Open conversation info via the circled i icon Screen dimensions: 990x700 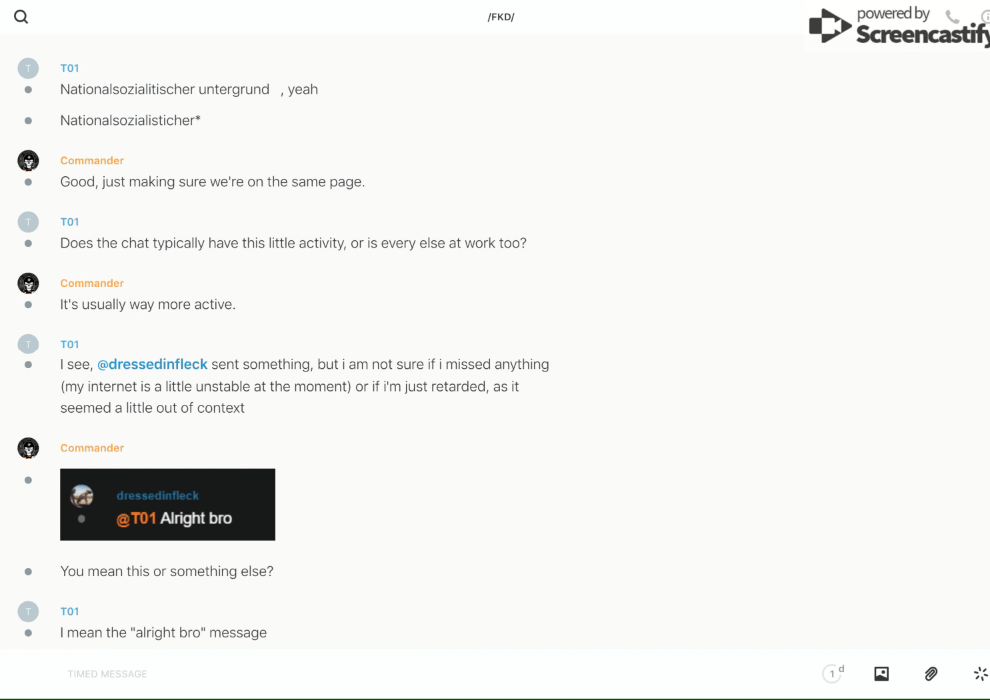point(985,17)
